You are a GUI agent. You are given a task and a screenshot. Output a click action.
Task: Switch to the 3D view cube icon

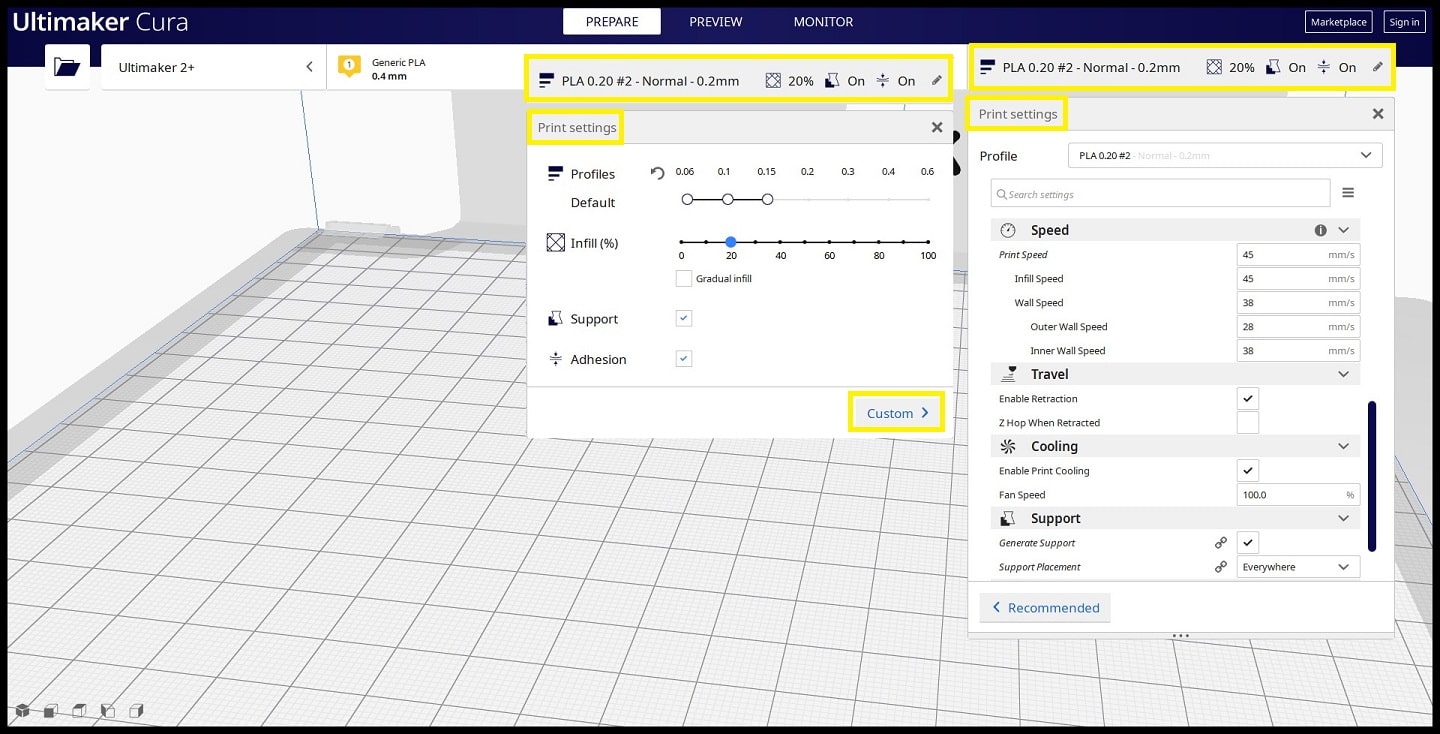(x=22, y=711)
